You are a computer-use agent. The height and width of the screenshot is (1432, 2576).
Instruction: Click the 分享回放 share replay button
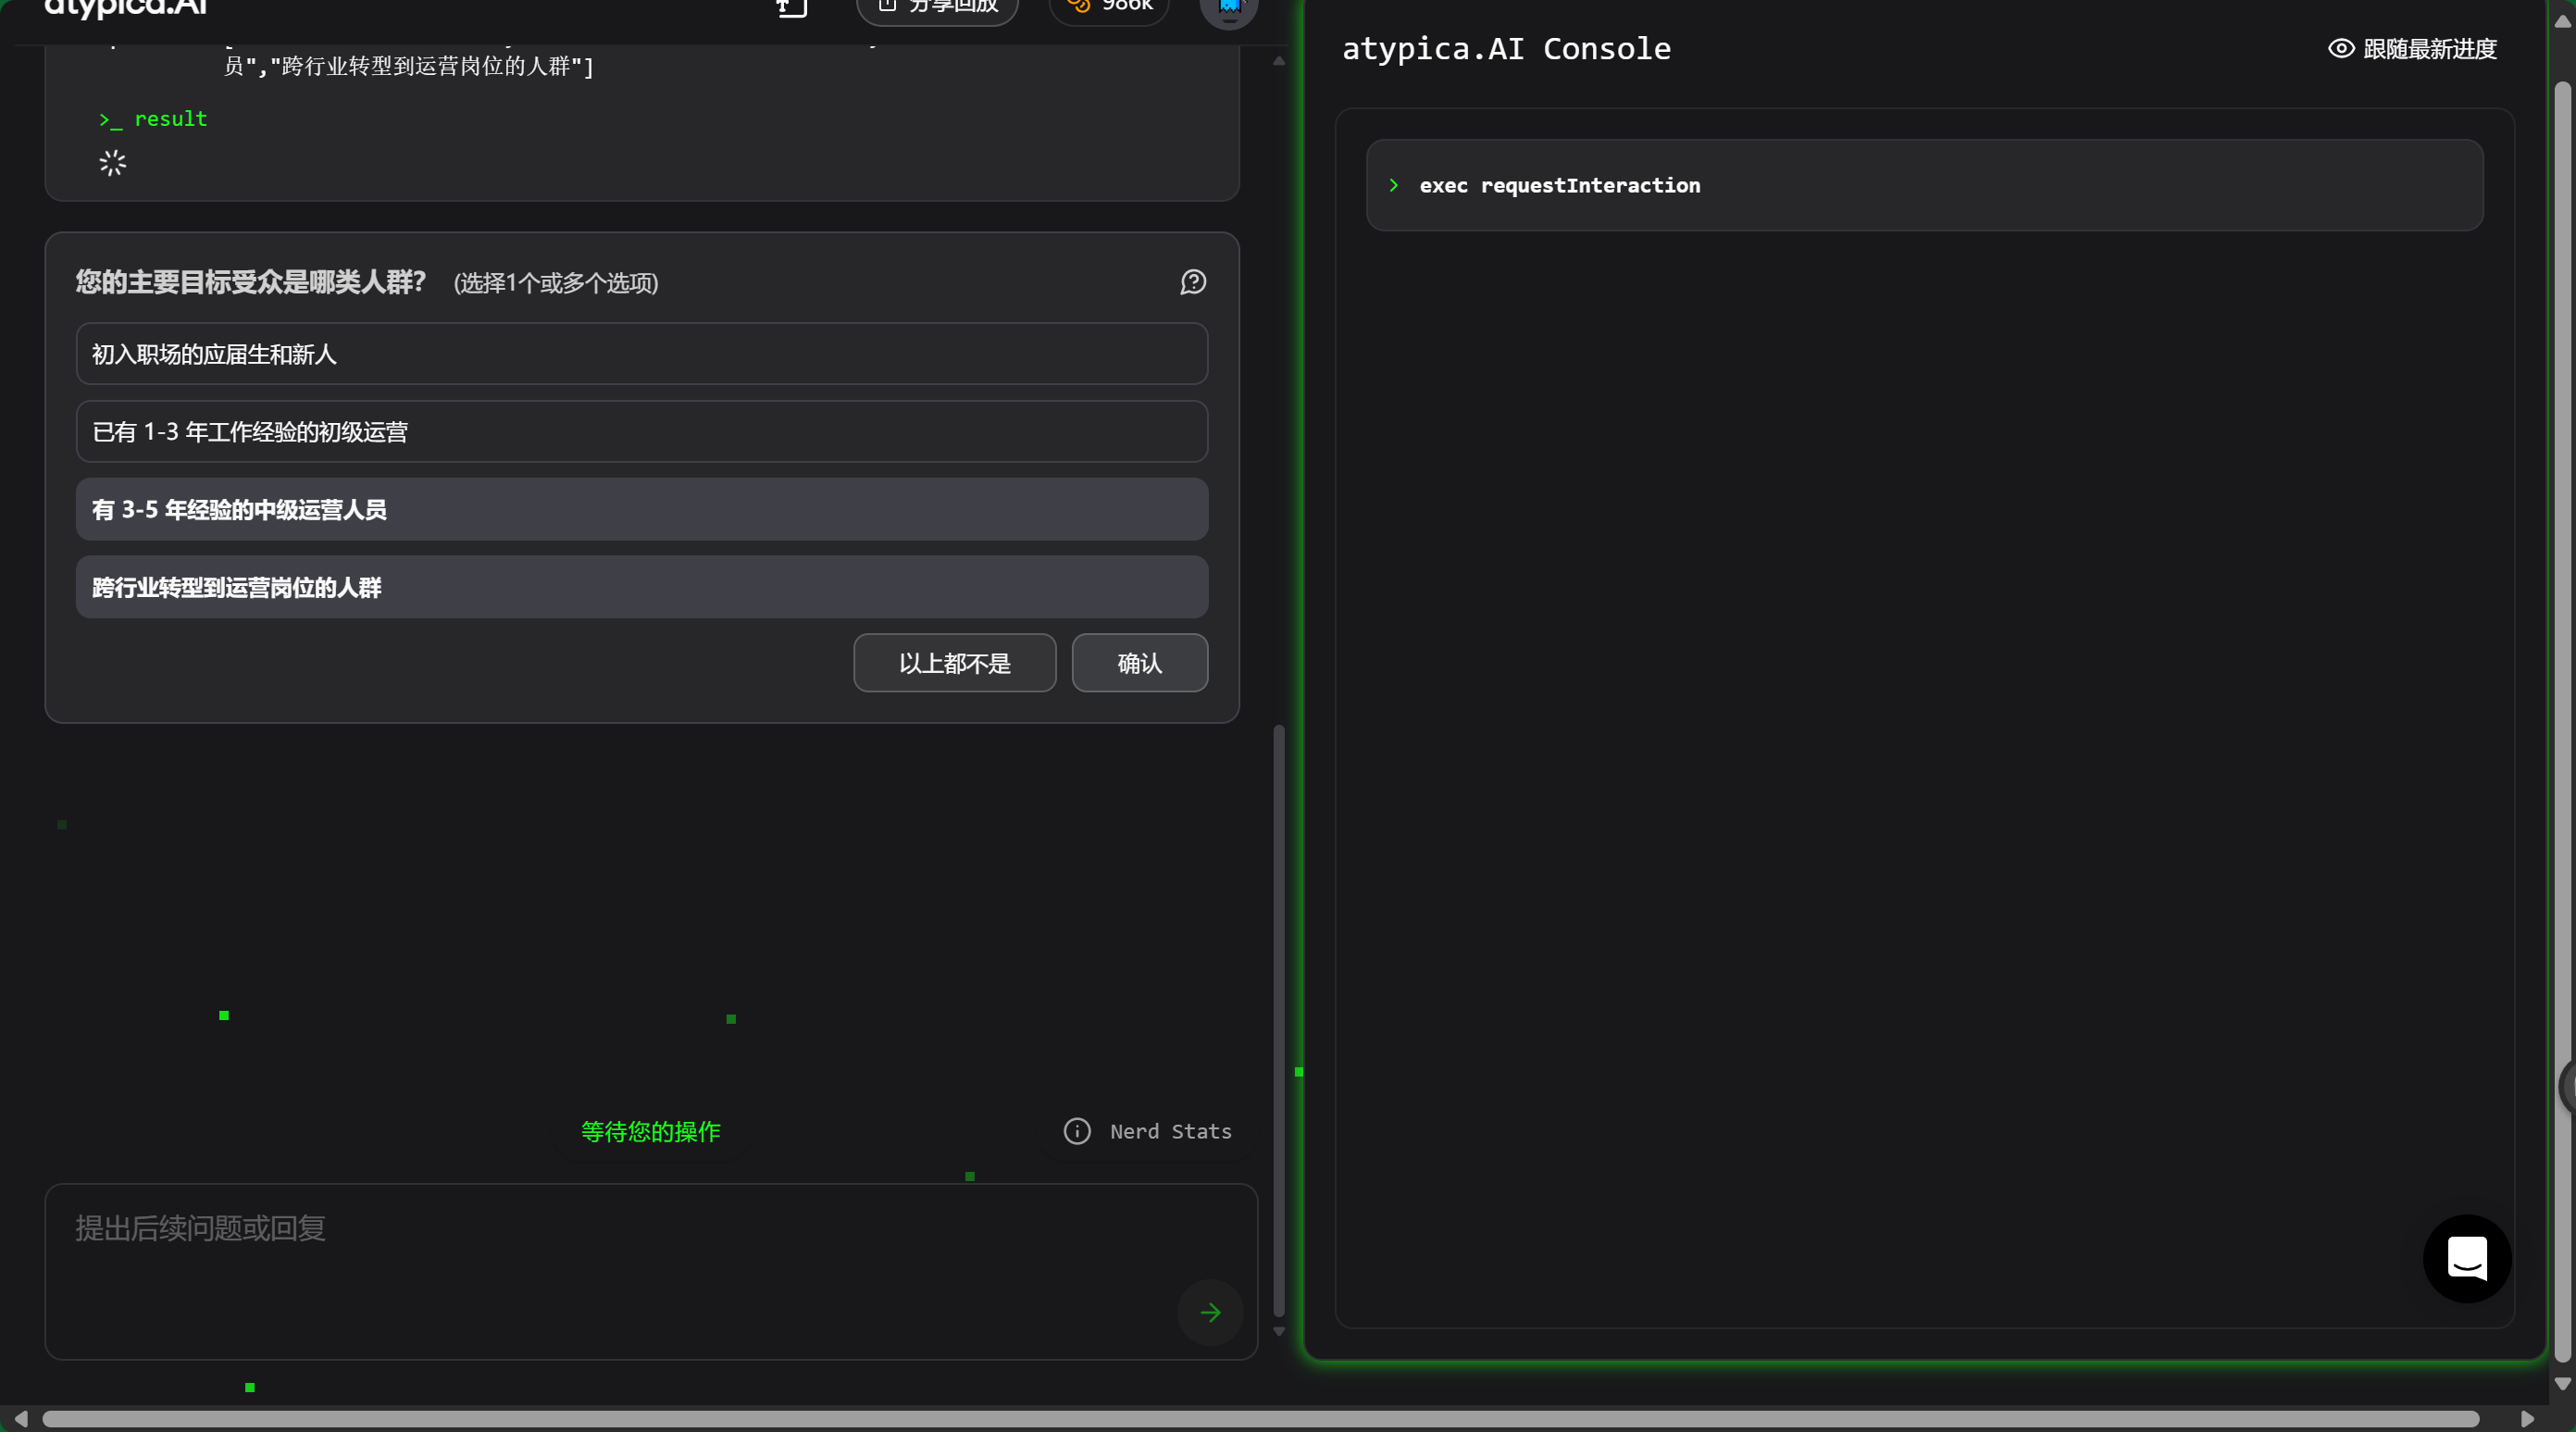937,9
